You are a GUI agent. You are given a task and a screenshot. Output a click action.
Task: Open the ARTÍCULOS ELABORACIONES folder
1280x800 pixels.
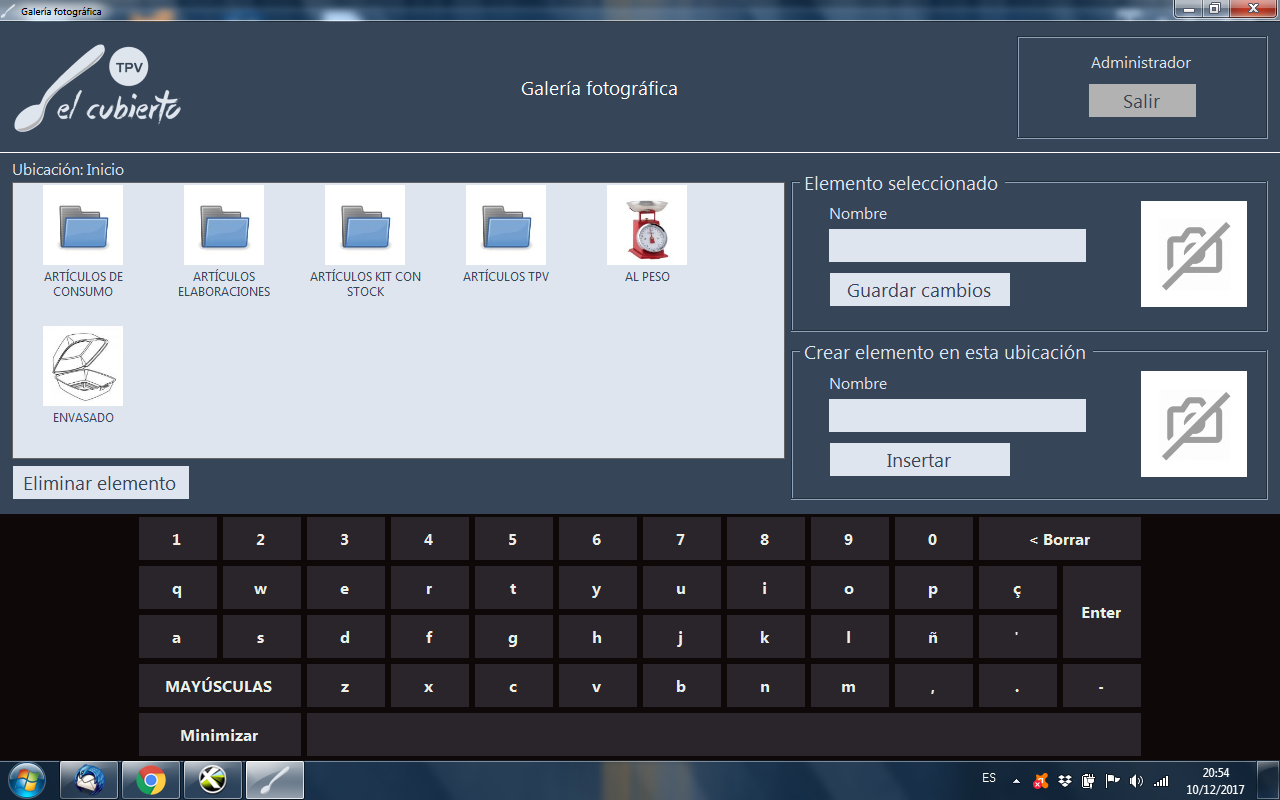(224, 225)
